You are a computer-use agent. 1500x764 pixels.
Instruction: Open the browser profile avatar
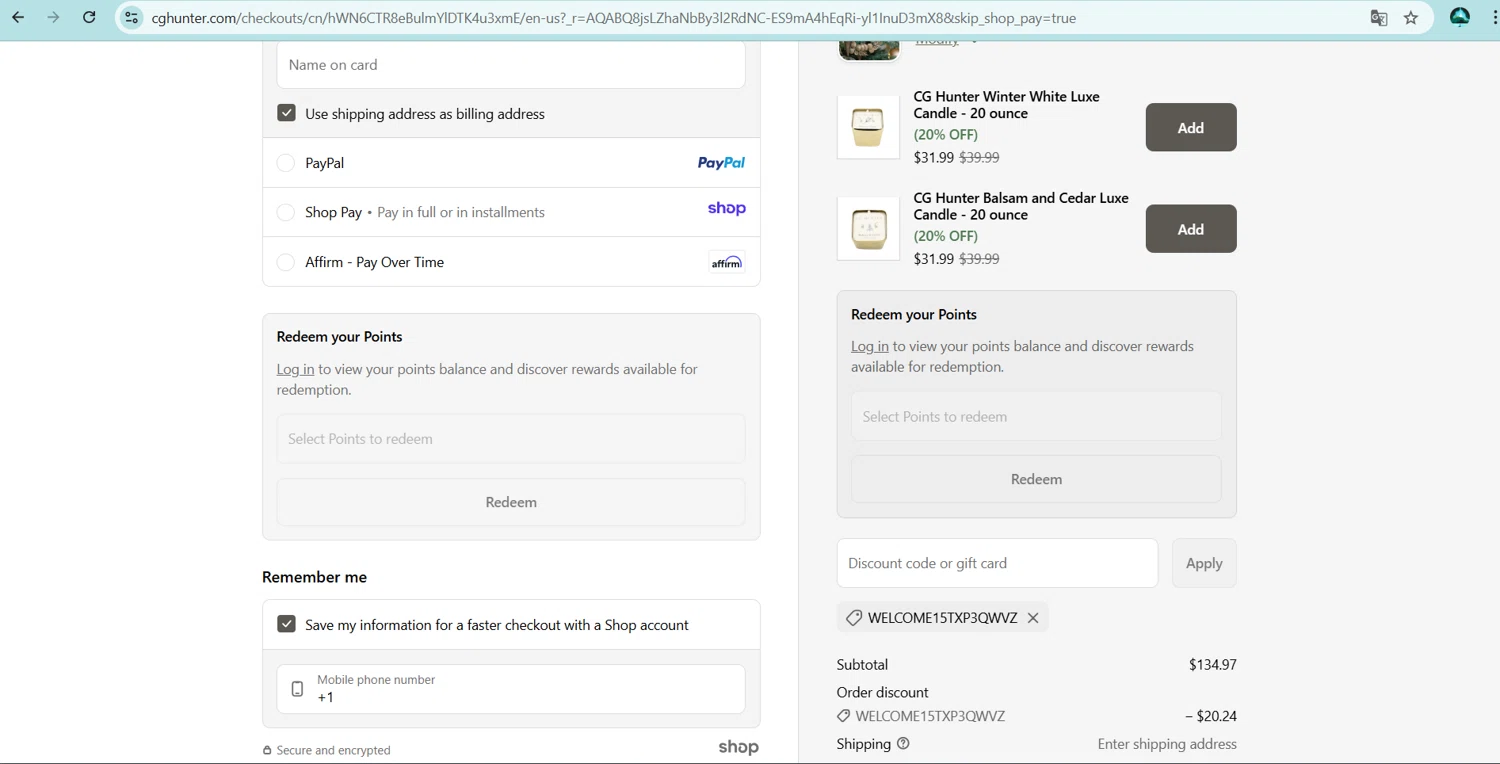pyautogui.click(x=1460, y=17)
